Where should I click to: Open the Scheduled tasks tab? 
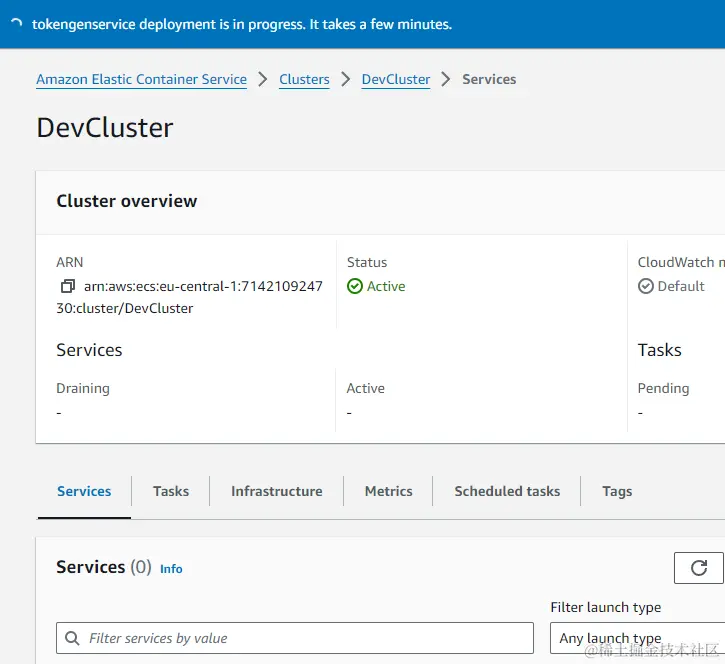click(x=507, y=491)
